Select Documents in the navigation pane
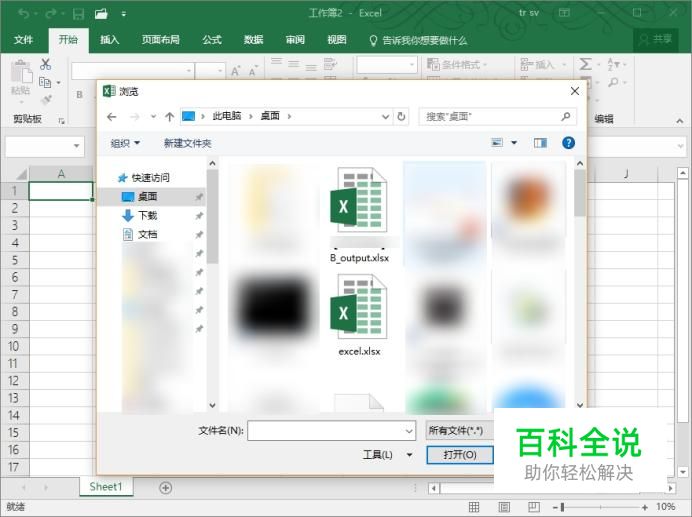This screenshot has width=692, height=517. (x=147, y=234)
